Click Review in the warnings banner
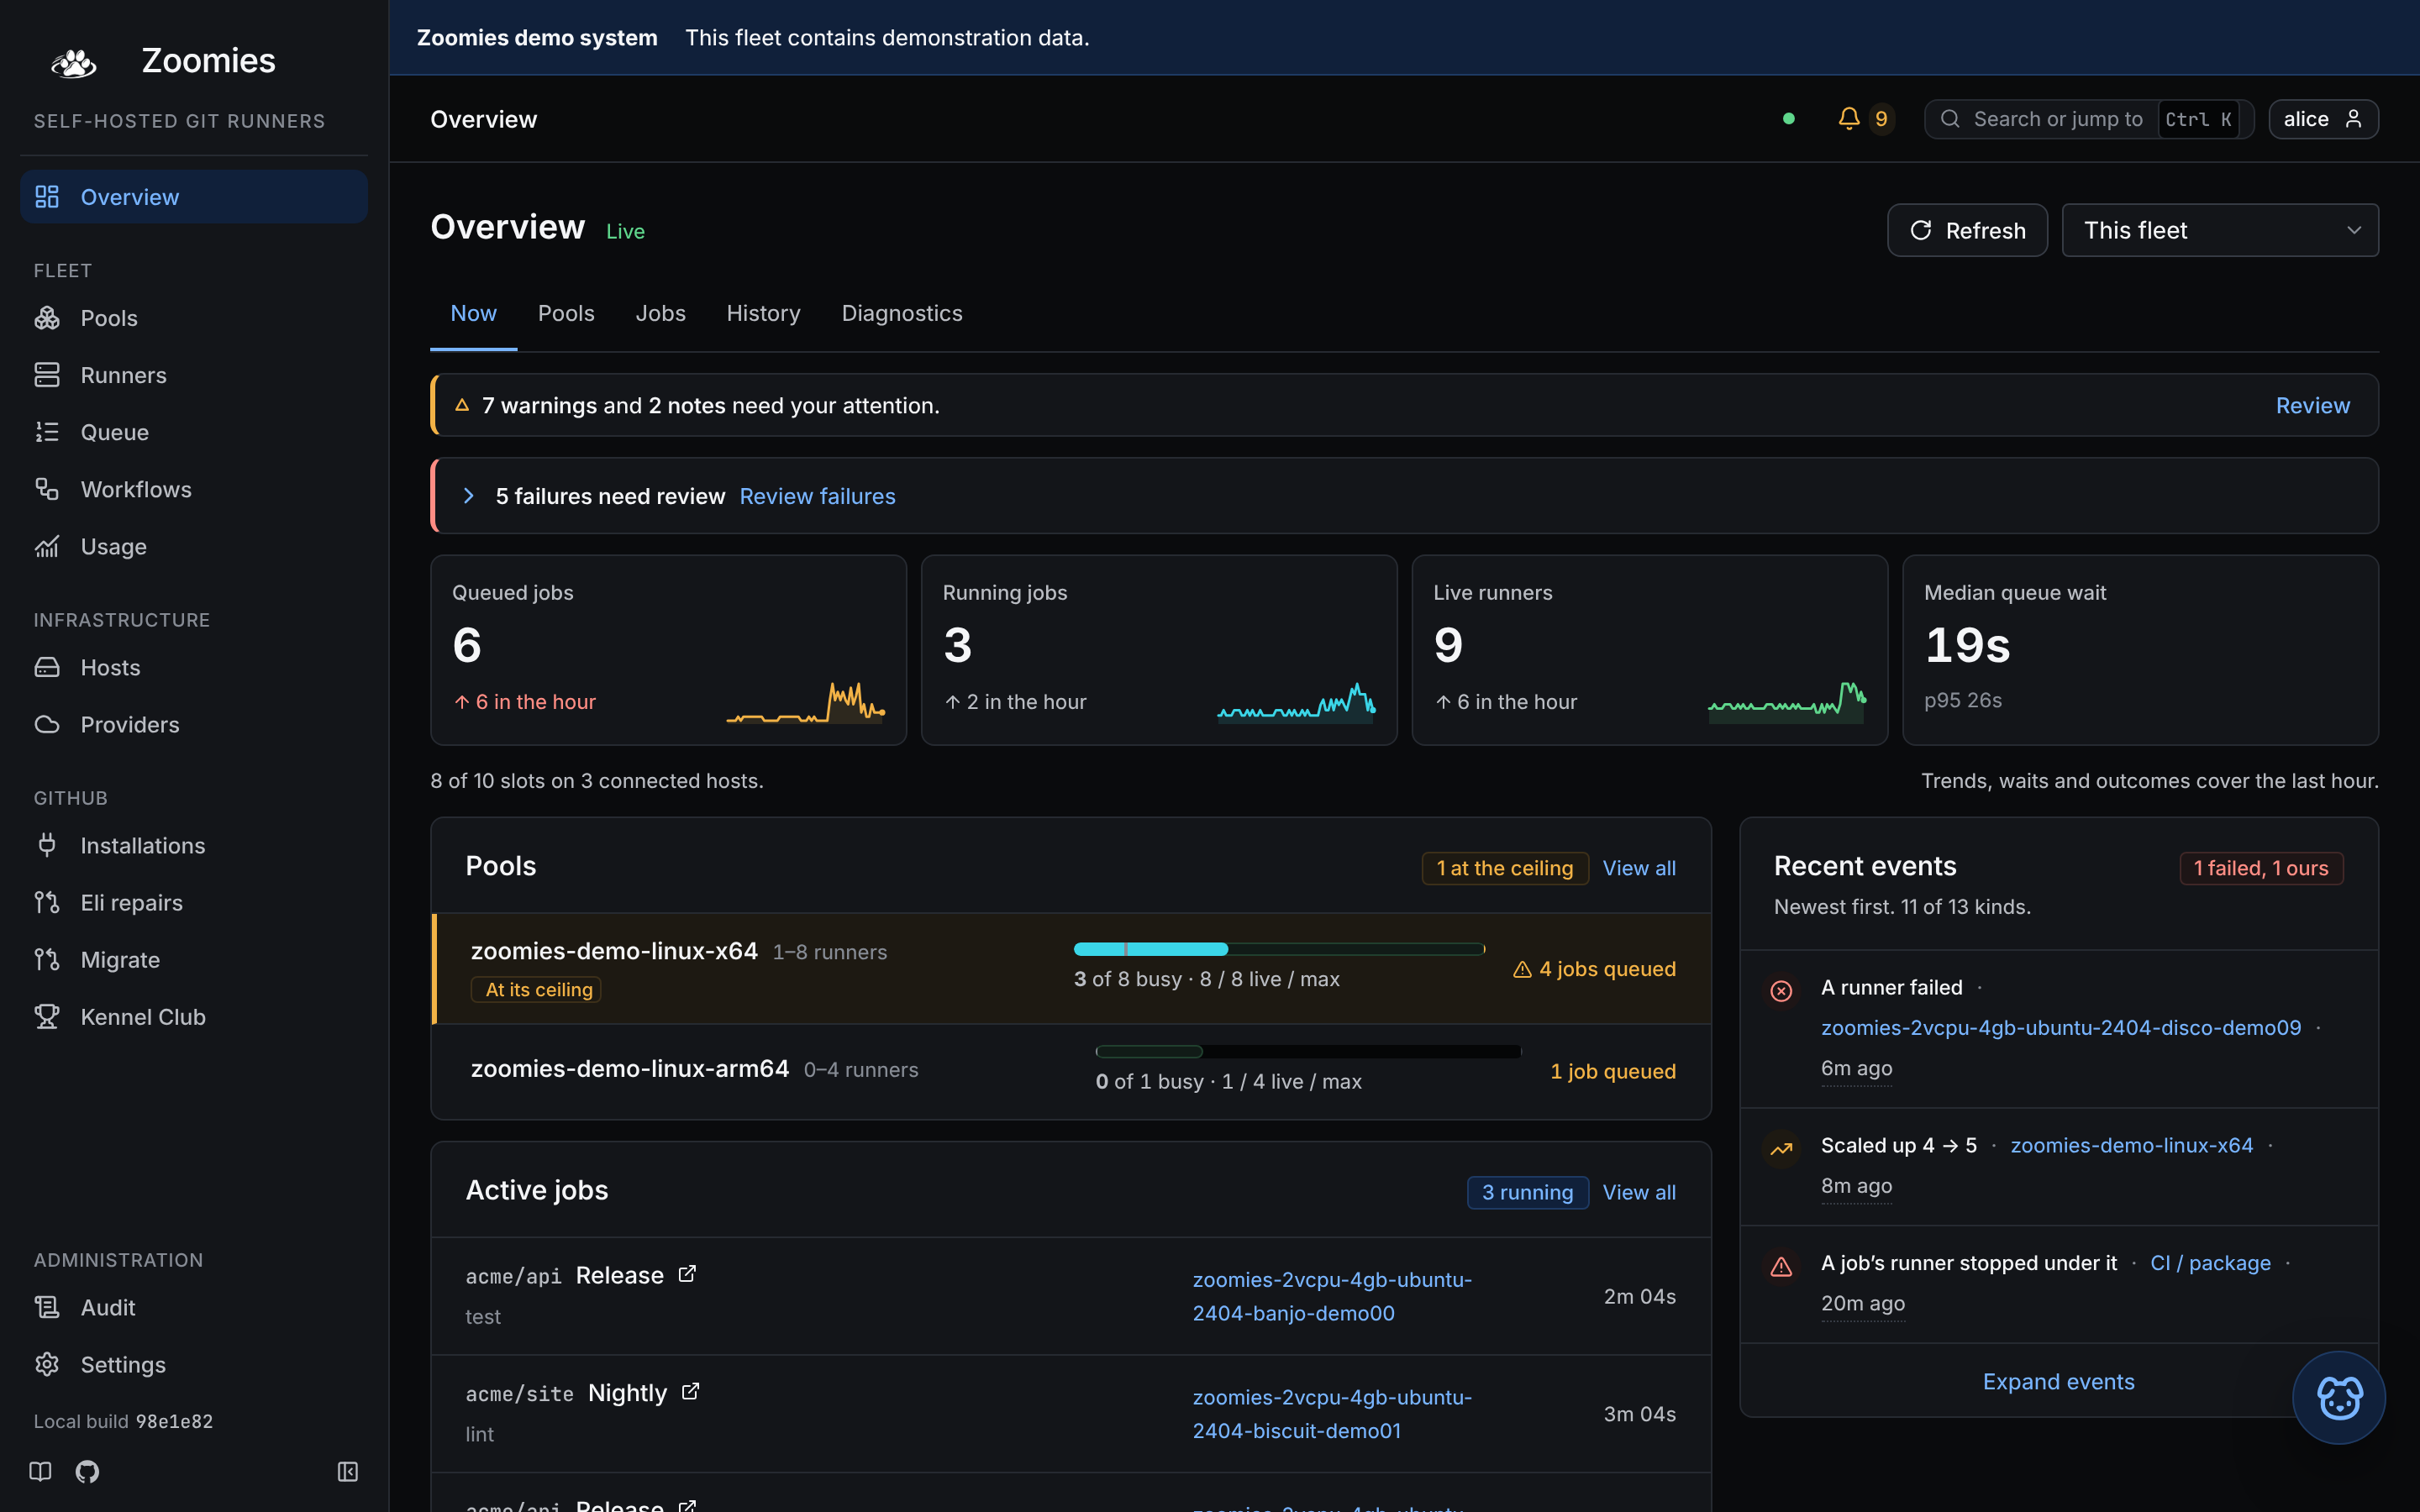 pos(2313,405)
